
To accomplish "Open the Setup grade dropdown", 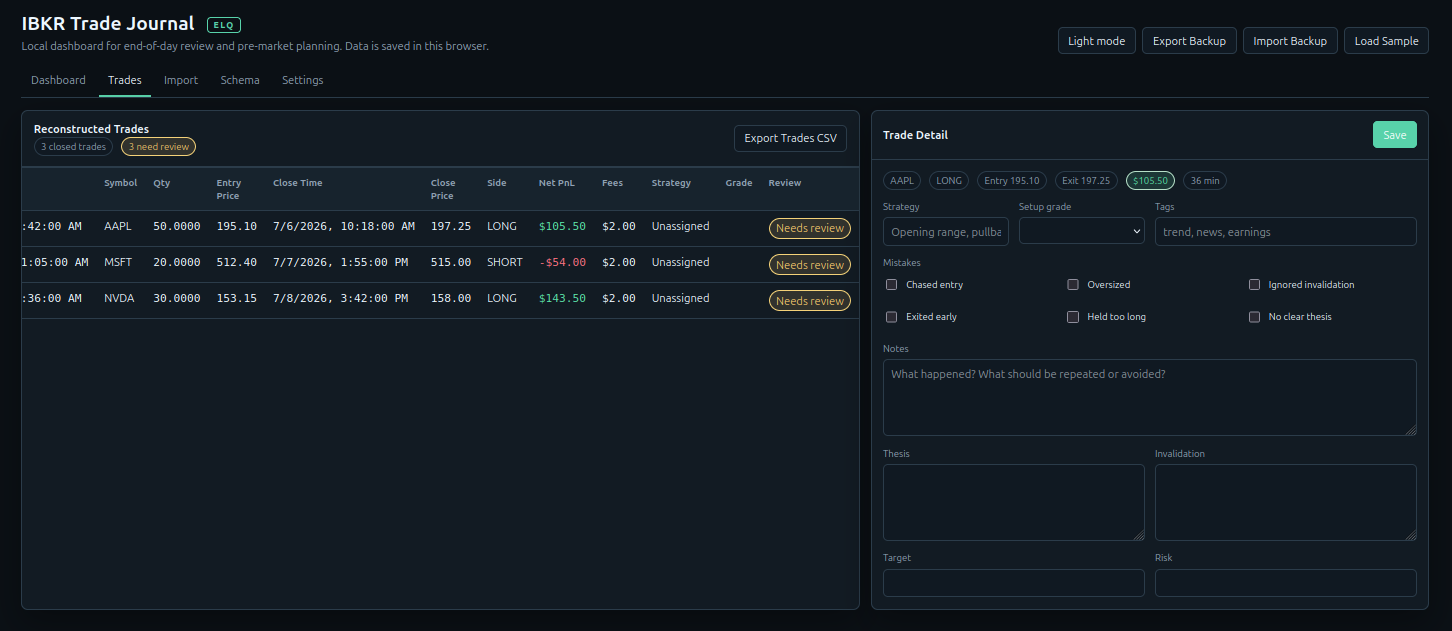I will tap(1082, 231).
